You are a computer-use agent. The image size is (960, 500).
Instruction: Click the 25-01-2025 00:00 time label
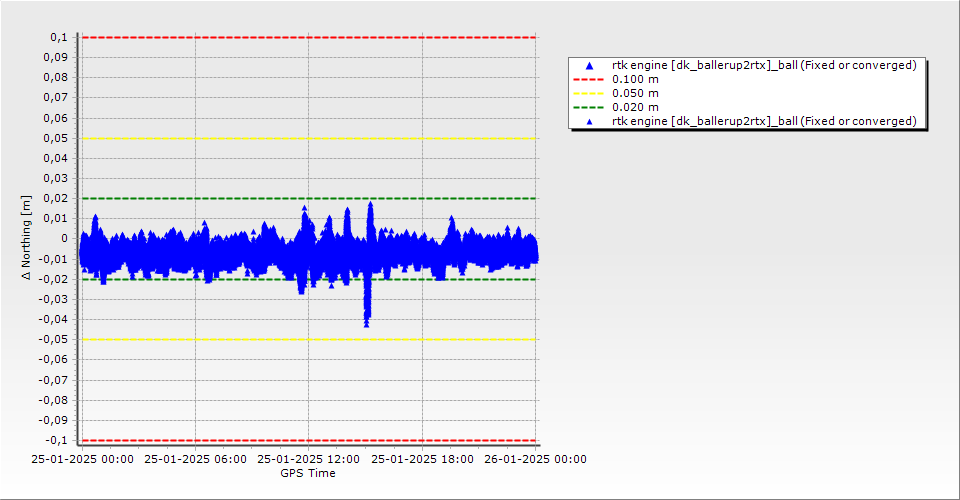[83, 459]
